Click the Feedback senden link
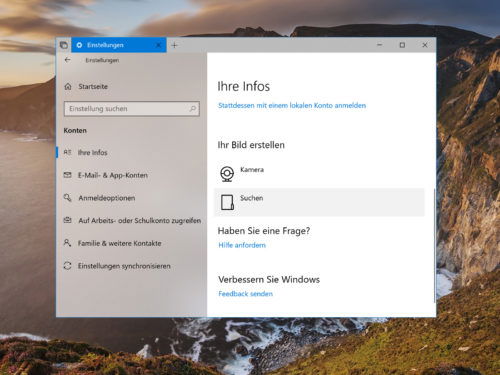The width and height of the screenshot is (500, 375). pos(246,294)
